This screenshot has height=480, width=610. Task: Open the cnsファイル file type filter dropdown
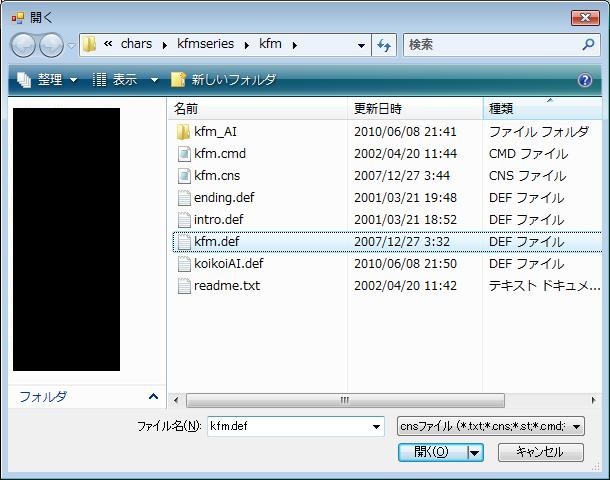click(x=491, y=426)
